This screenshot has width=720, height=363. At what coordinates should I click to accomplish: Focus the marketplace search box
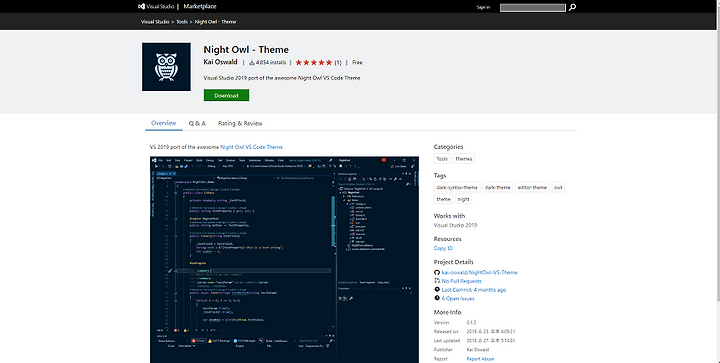click(533, 7)
